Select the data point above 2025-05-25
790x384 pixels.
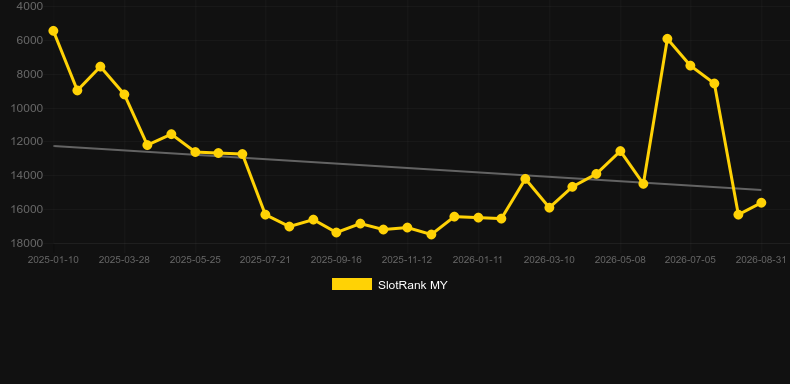[x=195, y=152]
